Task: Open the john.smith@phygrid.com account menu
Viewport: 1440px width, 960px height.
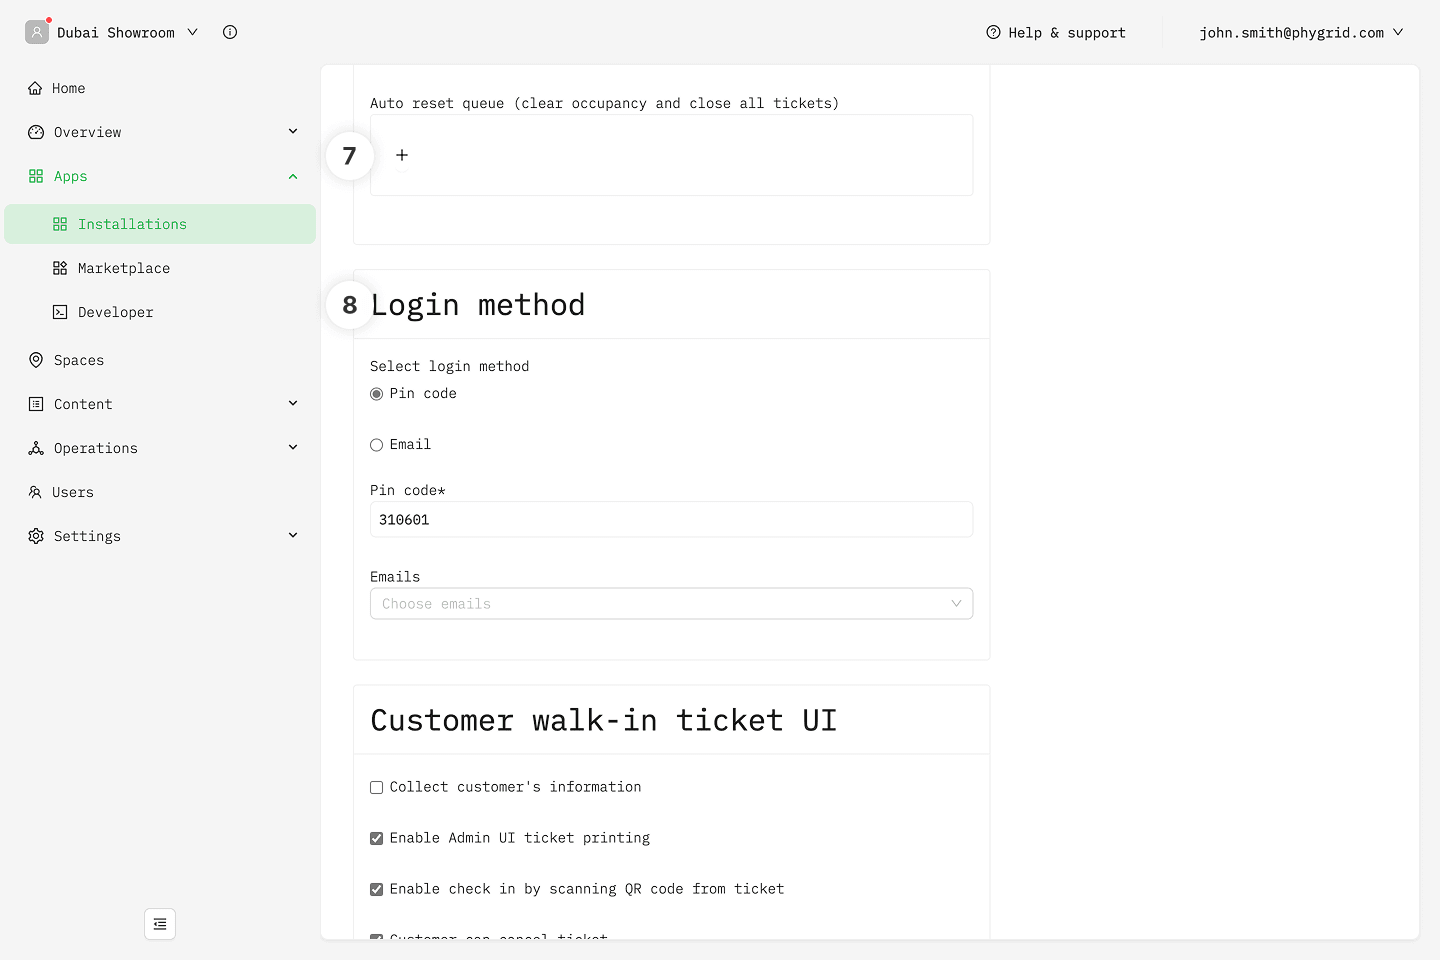Action: tap(1300, 32)
